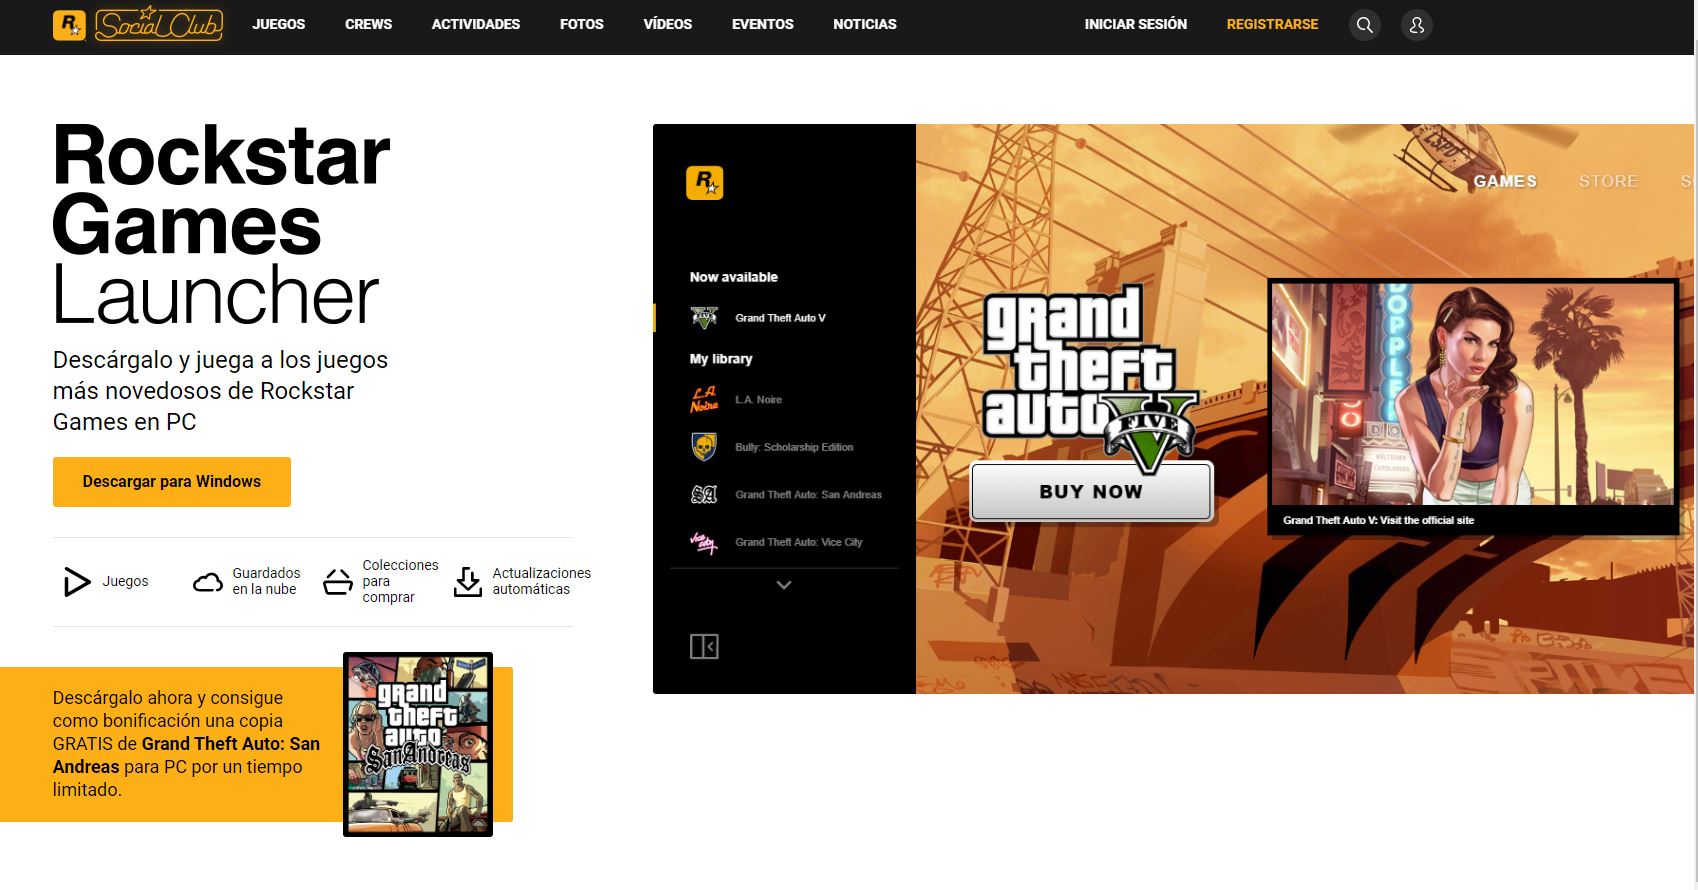Image resolution: width=1698 pixels, height=890 pixels.
Task: Select Grand Theft Auto V in sidebar
Action: coord(780,318)
